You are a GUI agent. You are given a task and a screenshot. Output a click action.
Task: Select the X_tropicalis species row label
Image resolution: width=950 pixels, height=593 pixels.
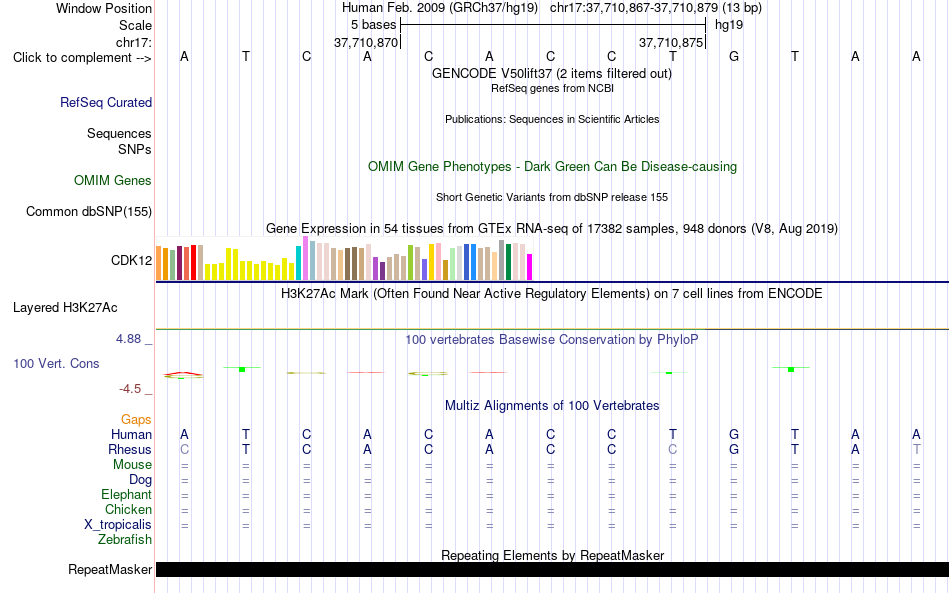point(118,525)
